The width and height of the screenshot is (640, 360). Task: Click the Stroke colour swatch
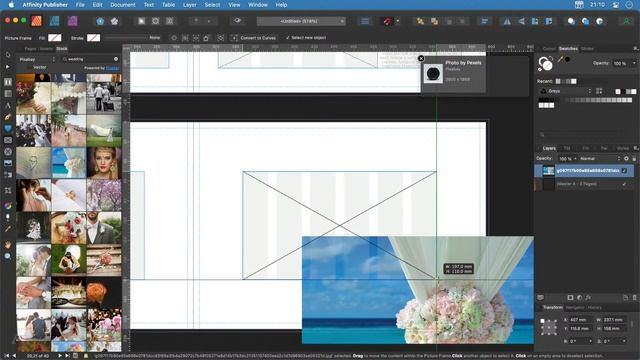pos(93,38)
